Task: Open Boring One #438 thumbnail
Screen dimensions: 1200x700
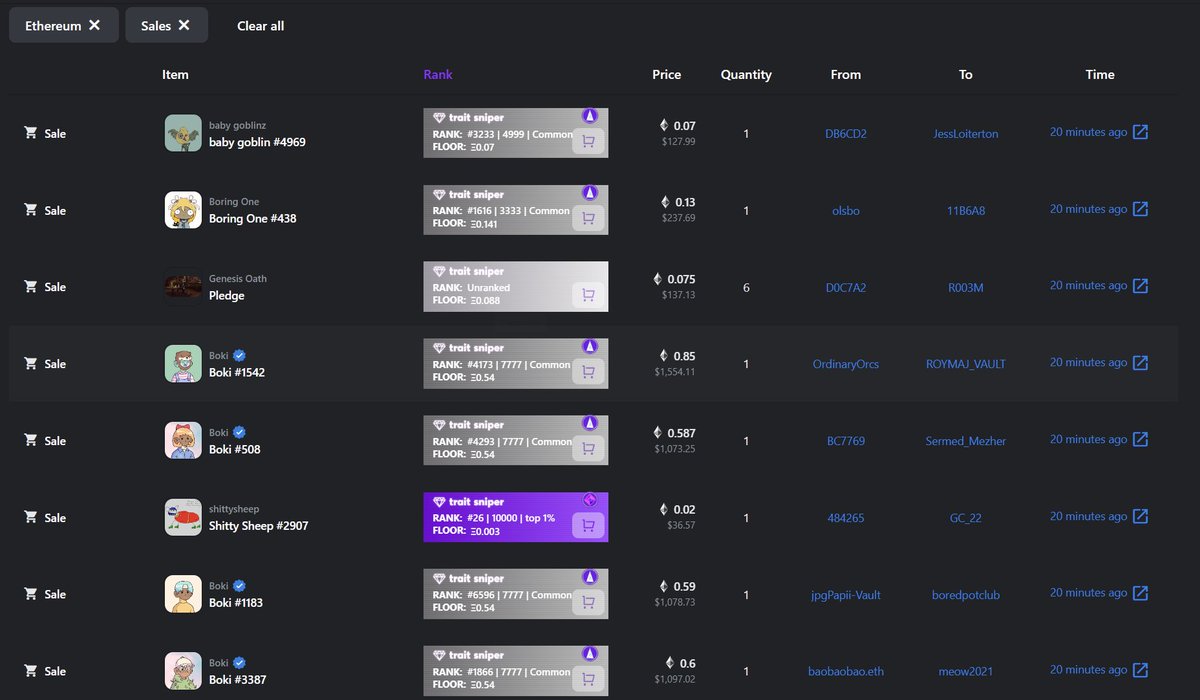Action: click(183, 210)
